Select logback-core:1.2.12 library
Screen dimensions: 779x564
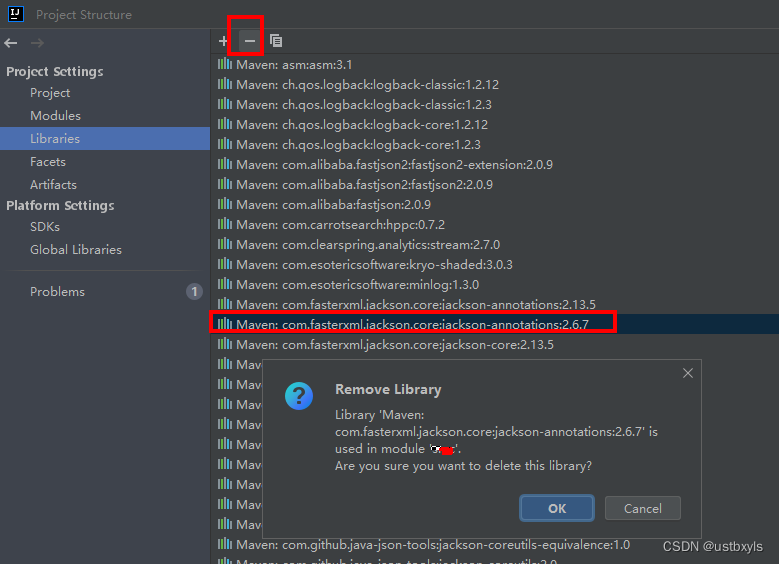[x=362, y=125]
